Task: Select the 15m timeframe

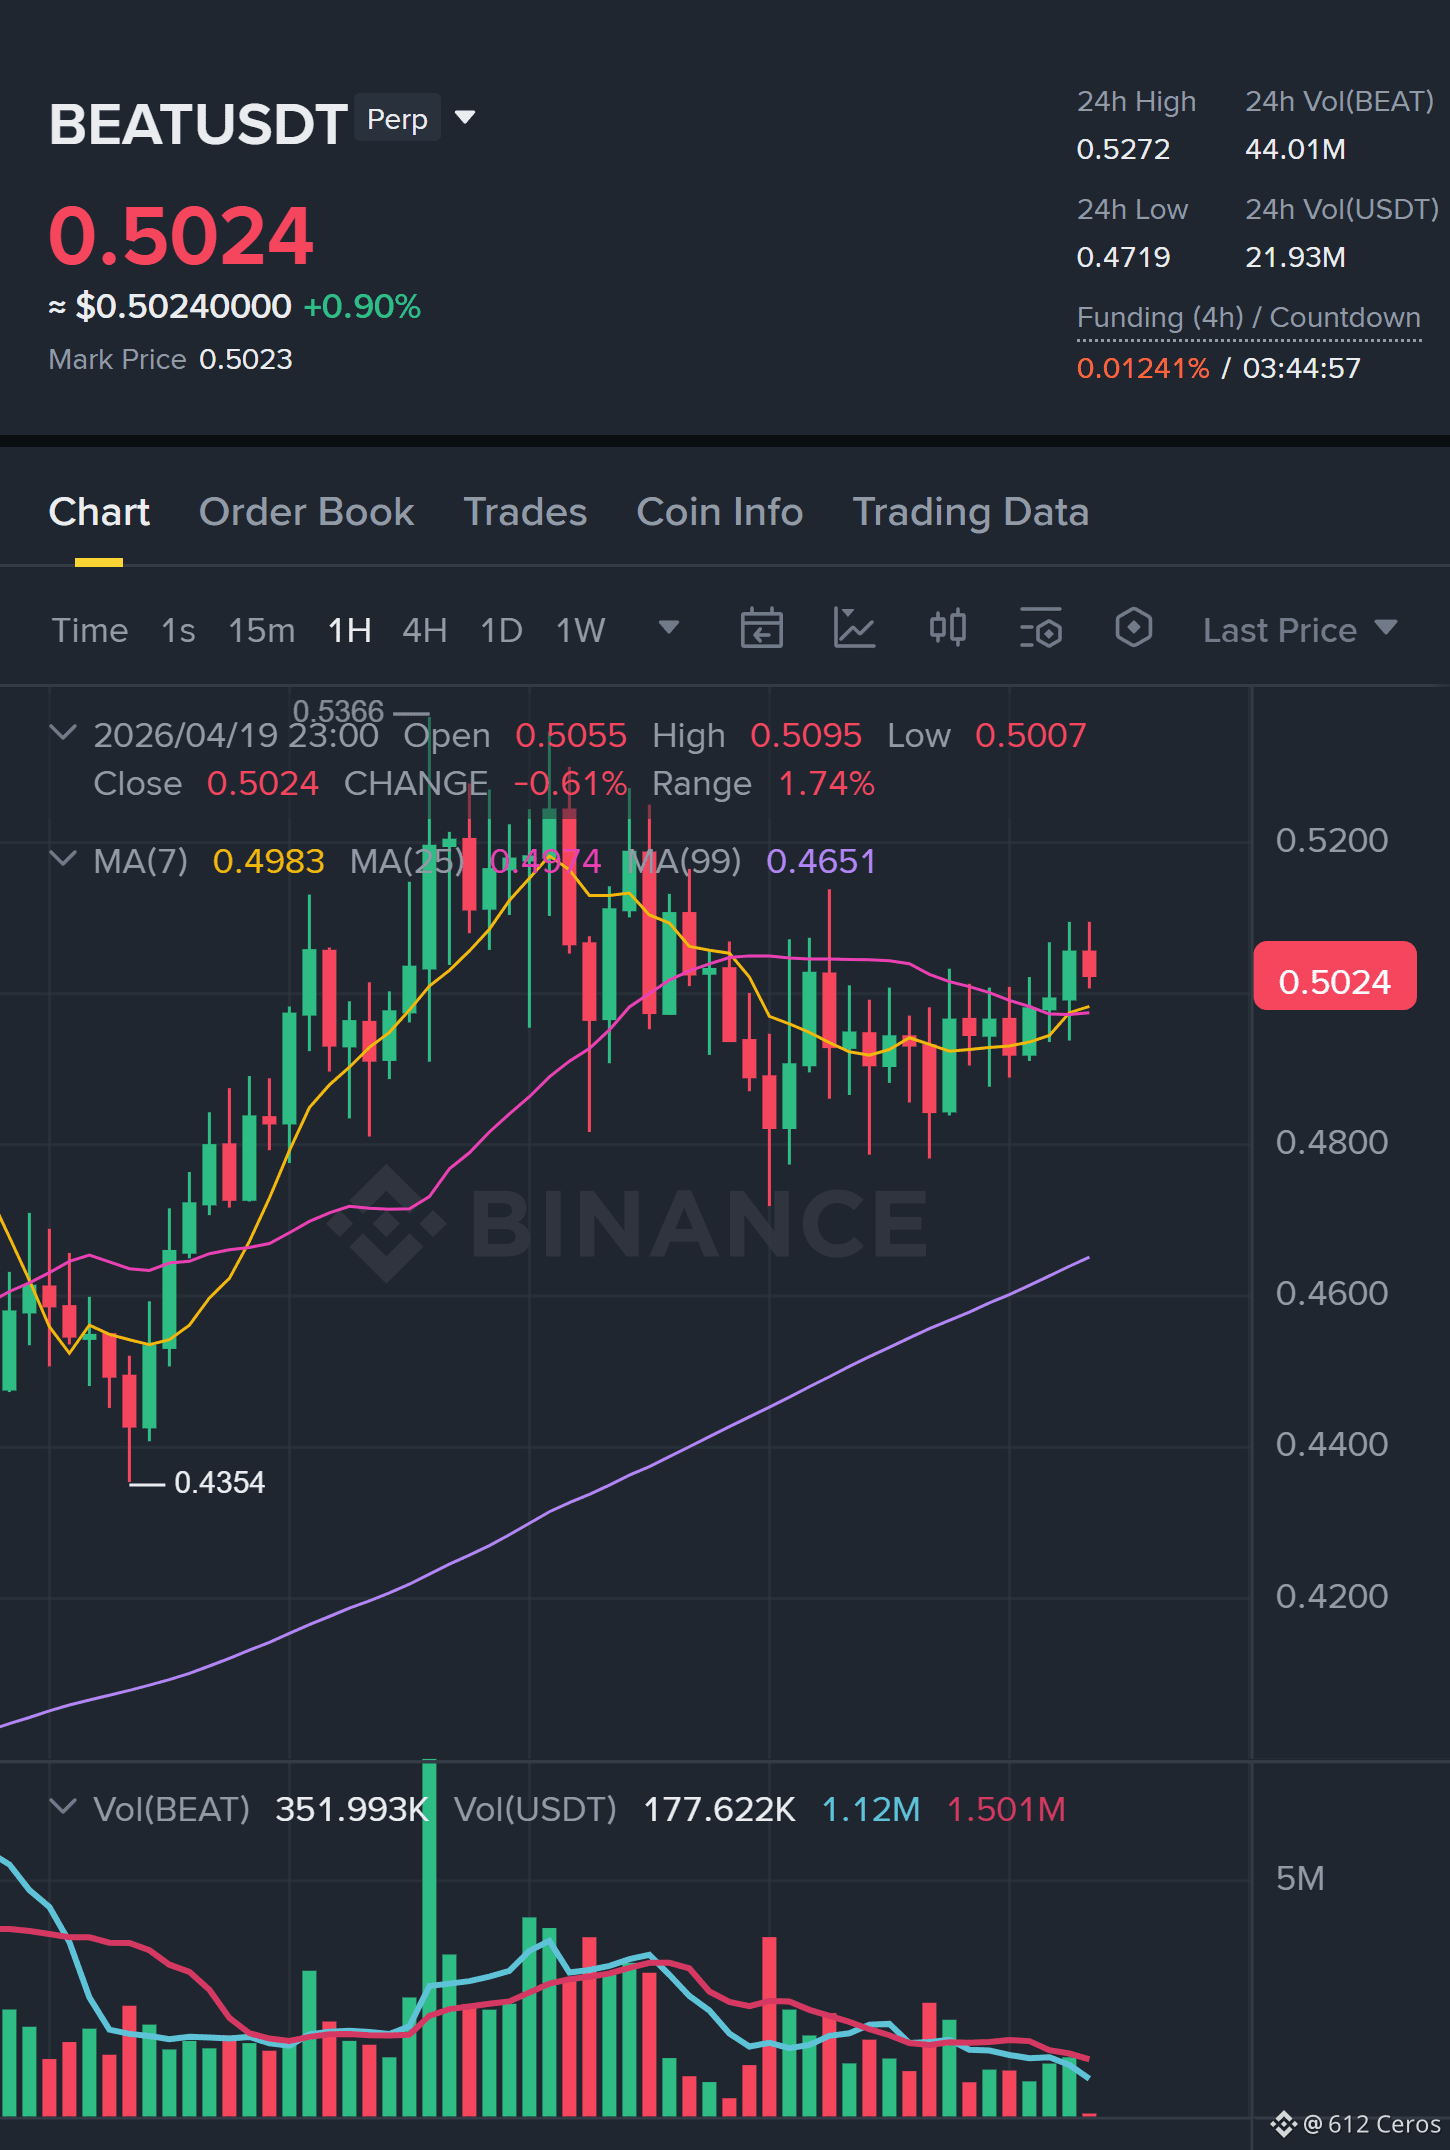Action: [261, 630]
